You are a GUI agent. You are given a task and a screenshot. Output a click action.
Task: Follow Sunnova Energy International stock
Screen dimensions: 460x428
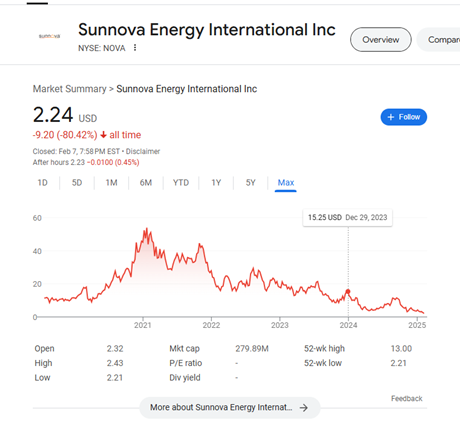click(404, 117)
